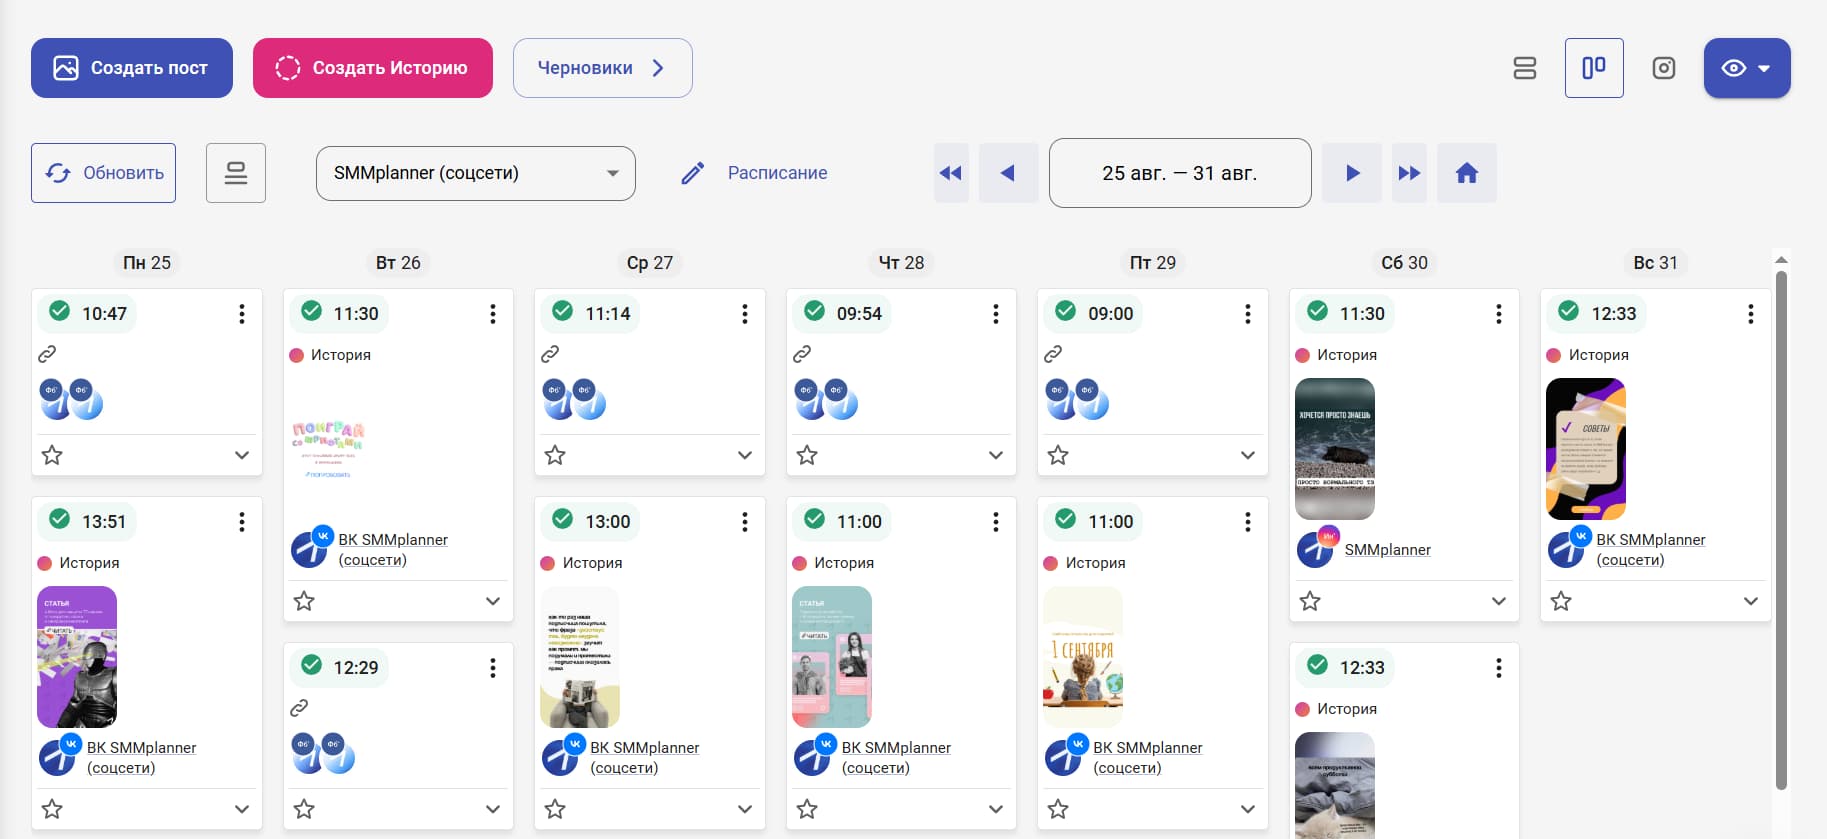
Task: Star the Thursday 09:54 post
Action: click(x=807, y=455)
